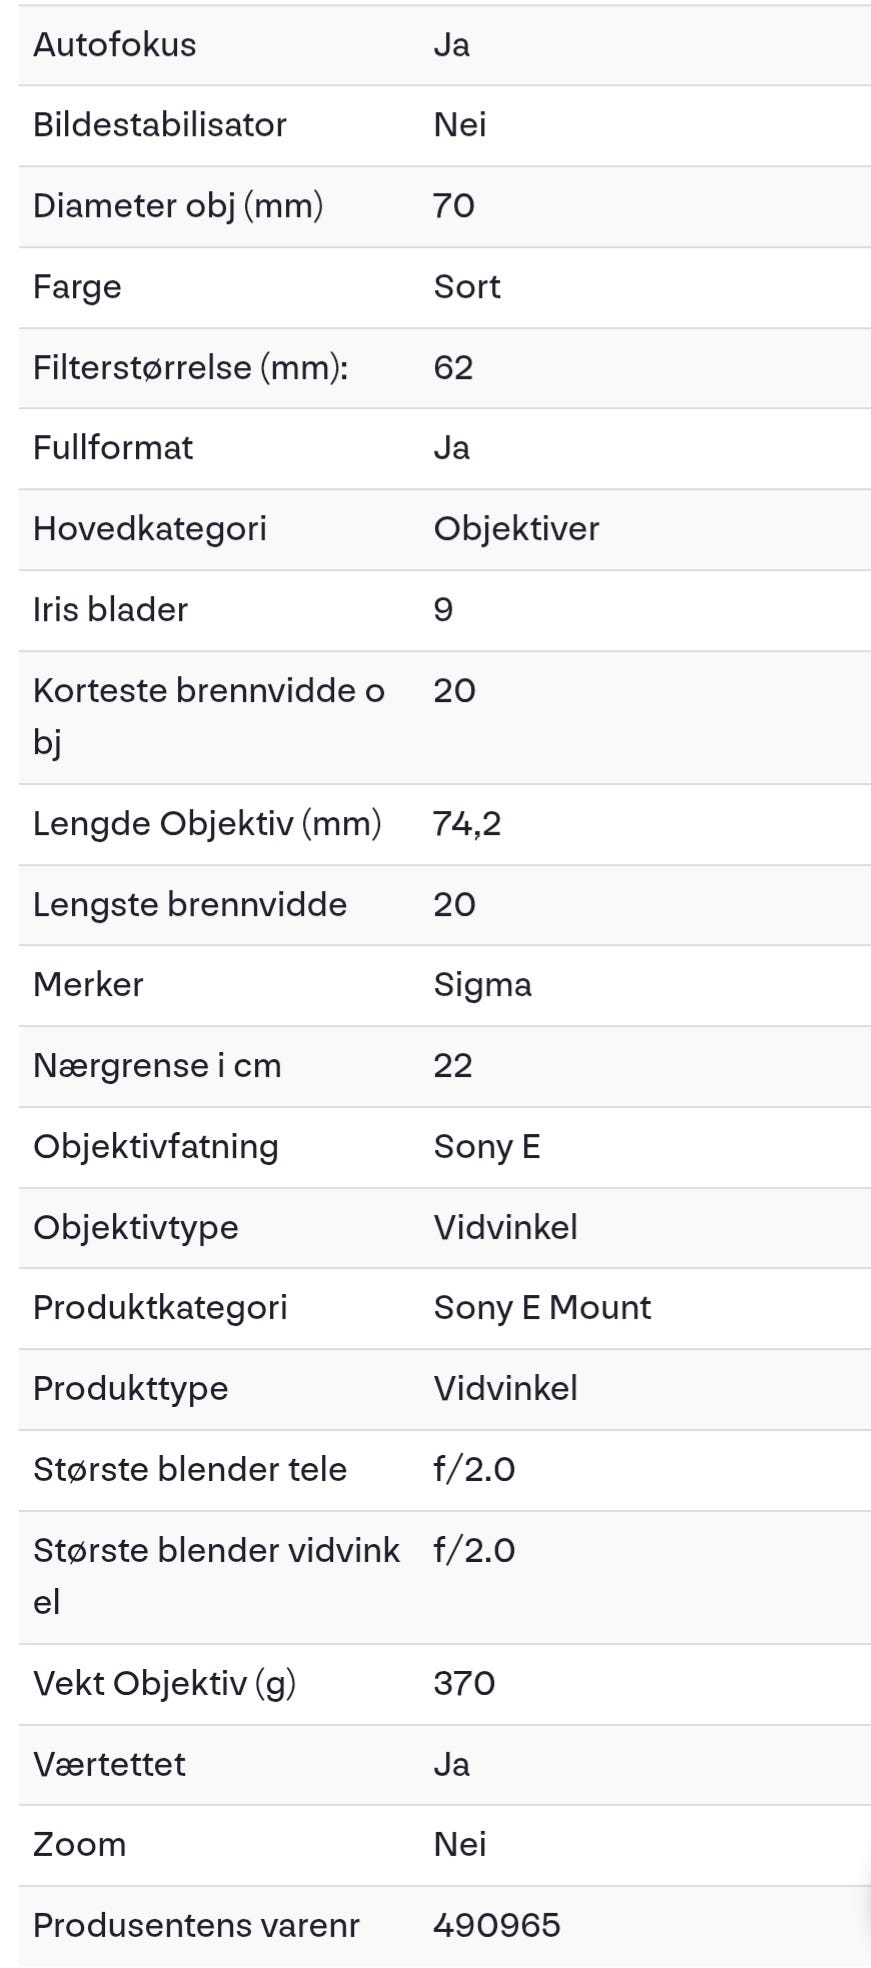Click the Bildestabilisator row label
Viewport: 871px width, 1968px height.
pos(160,125)
